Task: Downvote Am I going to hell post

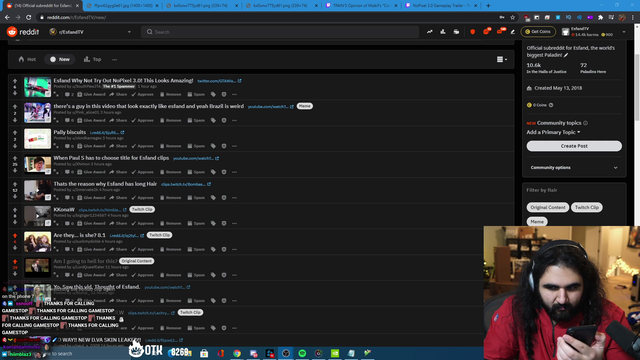Action: click(15, 274)
